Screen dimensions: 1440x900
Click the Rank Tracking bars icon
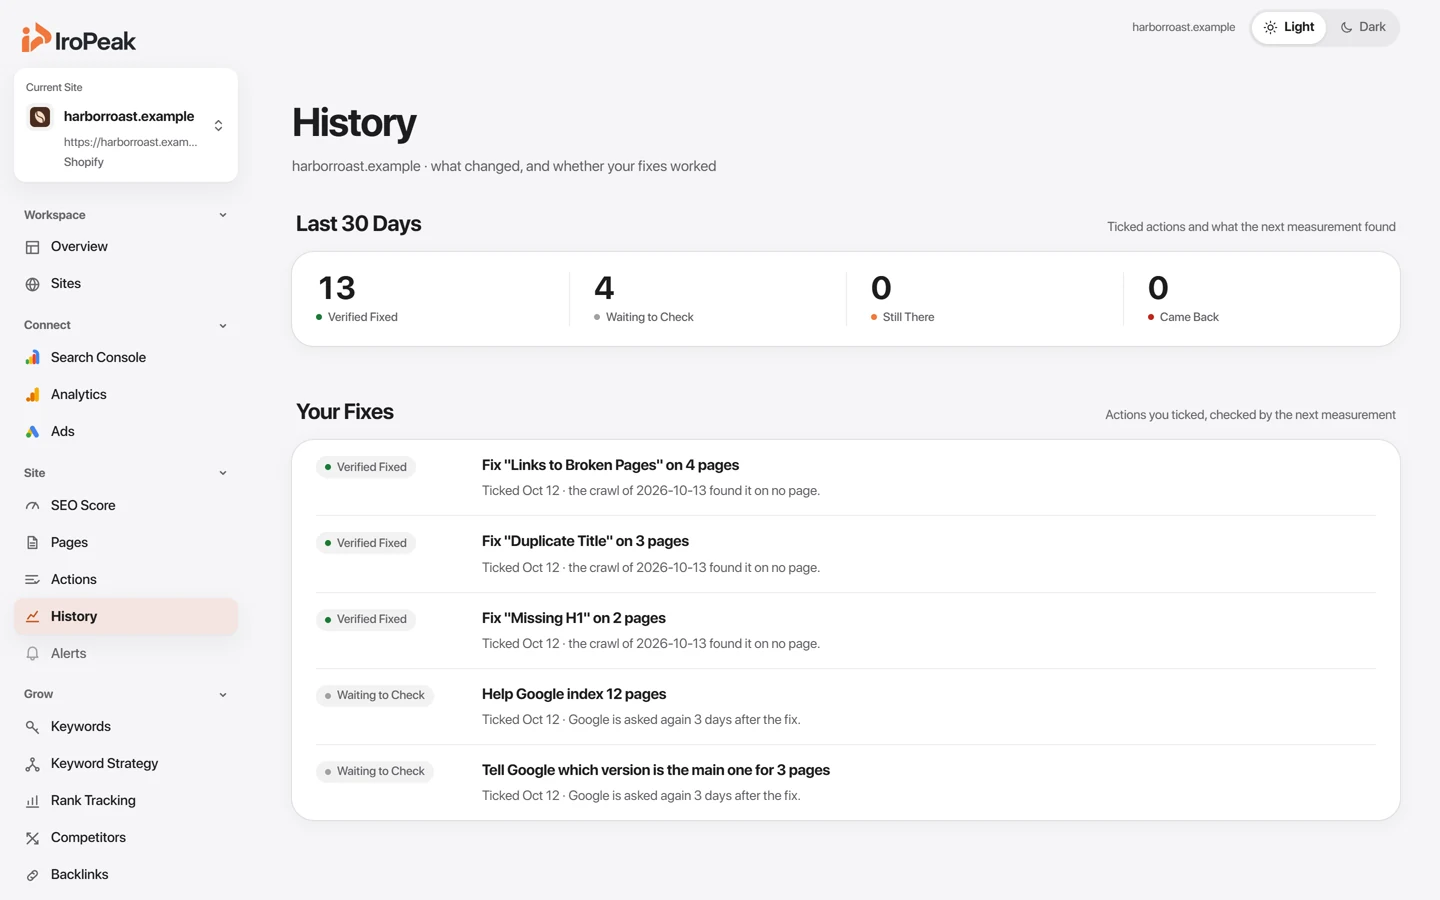[x=32, y=801]
